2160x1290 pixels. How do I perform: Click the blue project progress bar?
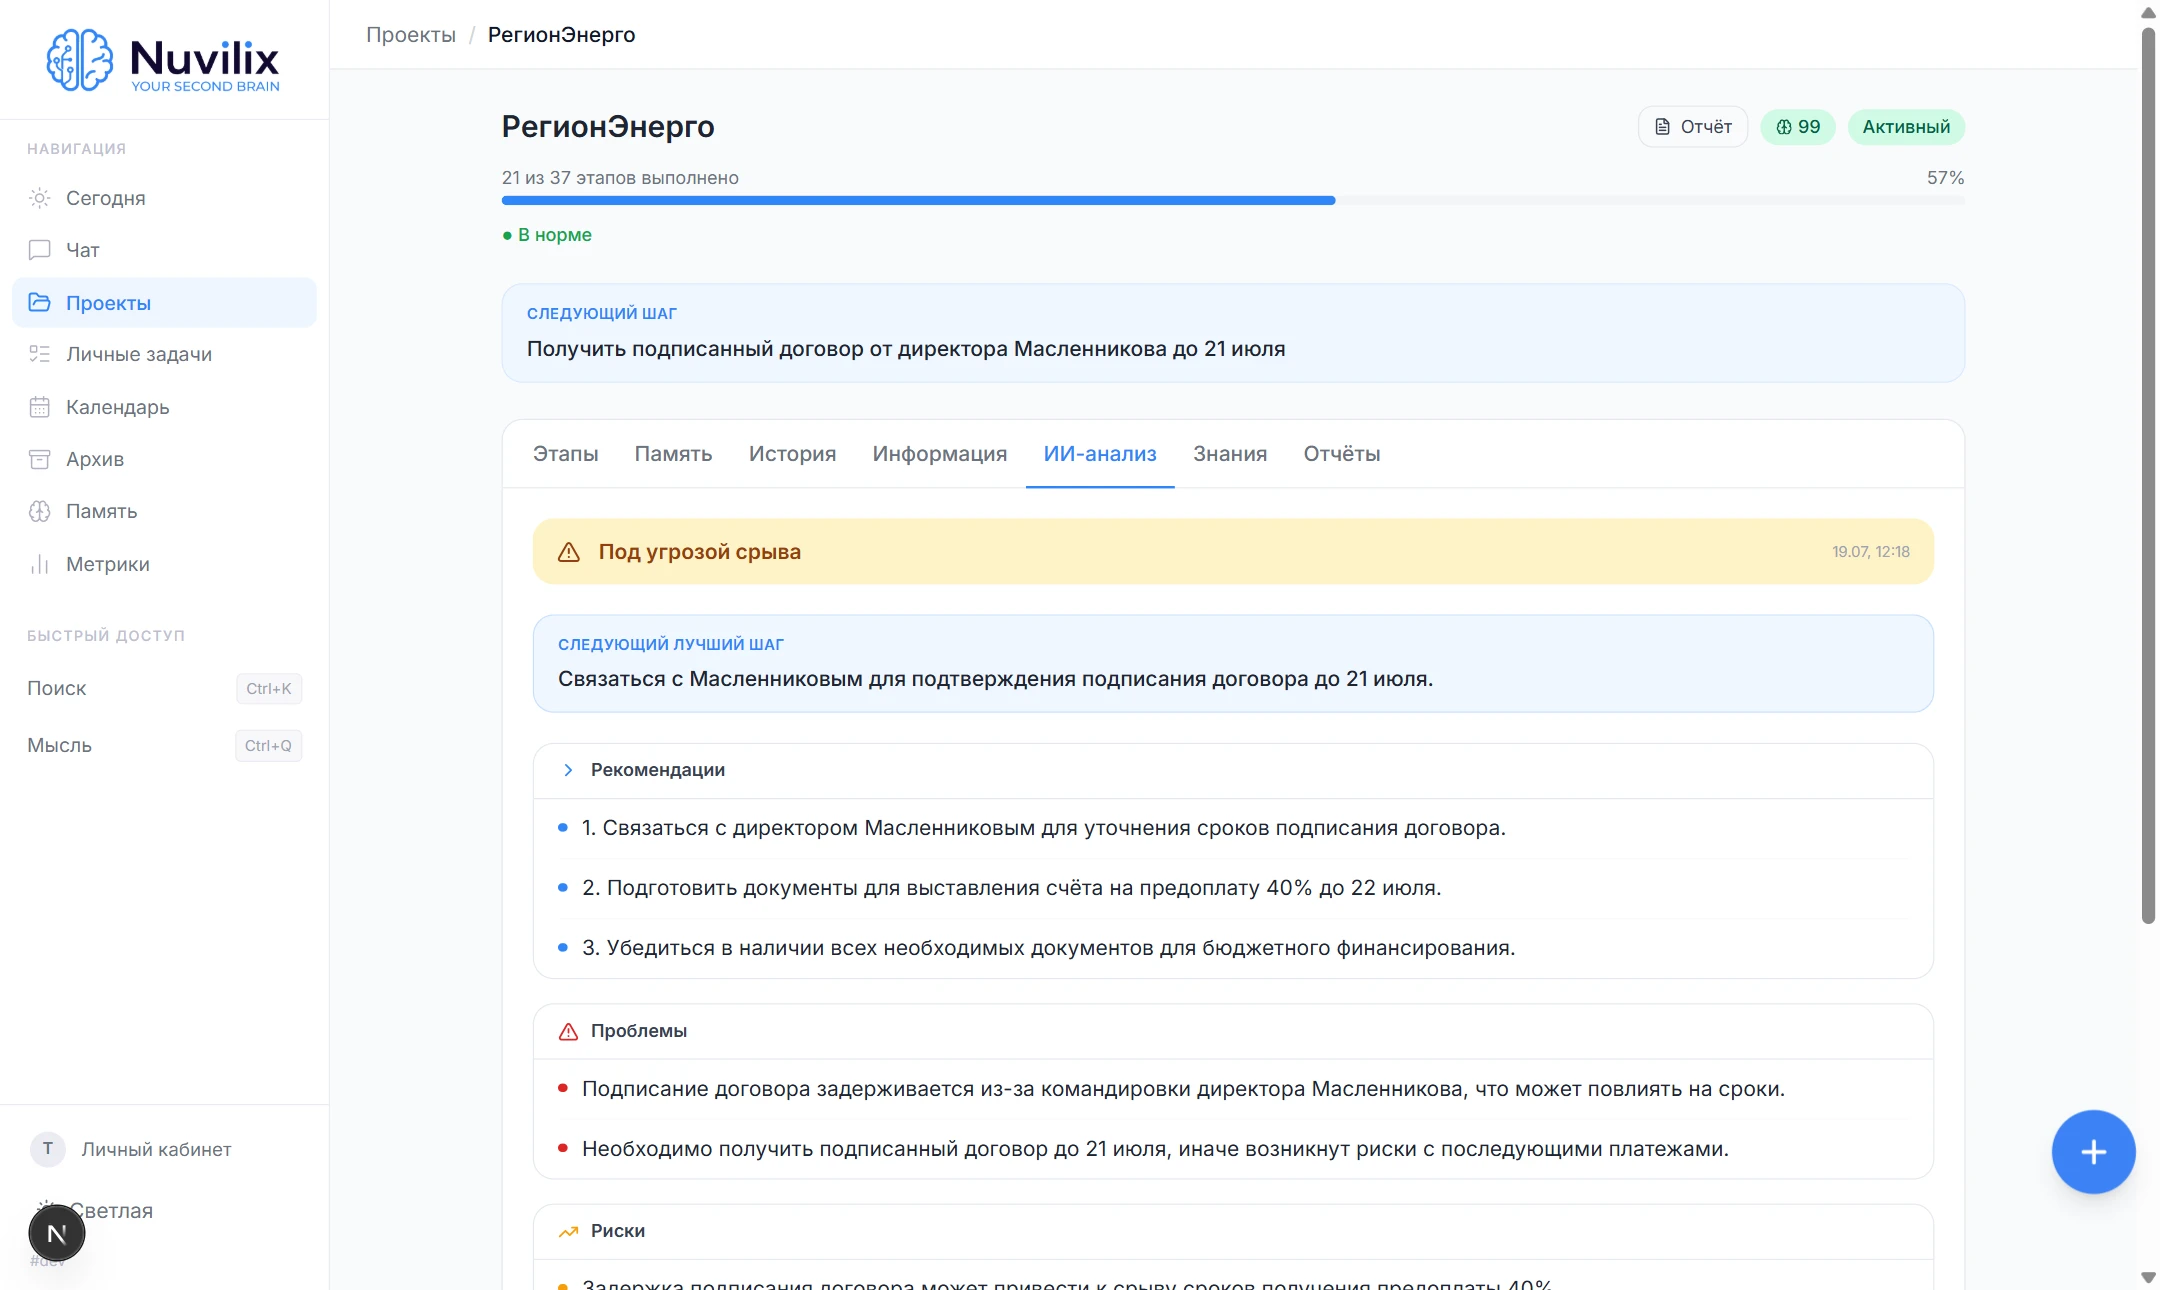pos(918,201)
